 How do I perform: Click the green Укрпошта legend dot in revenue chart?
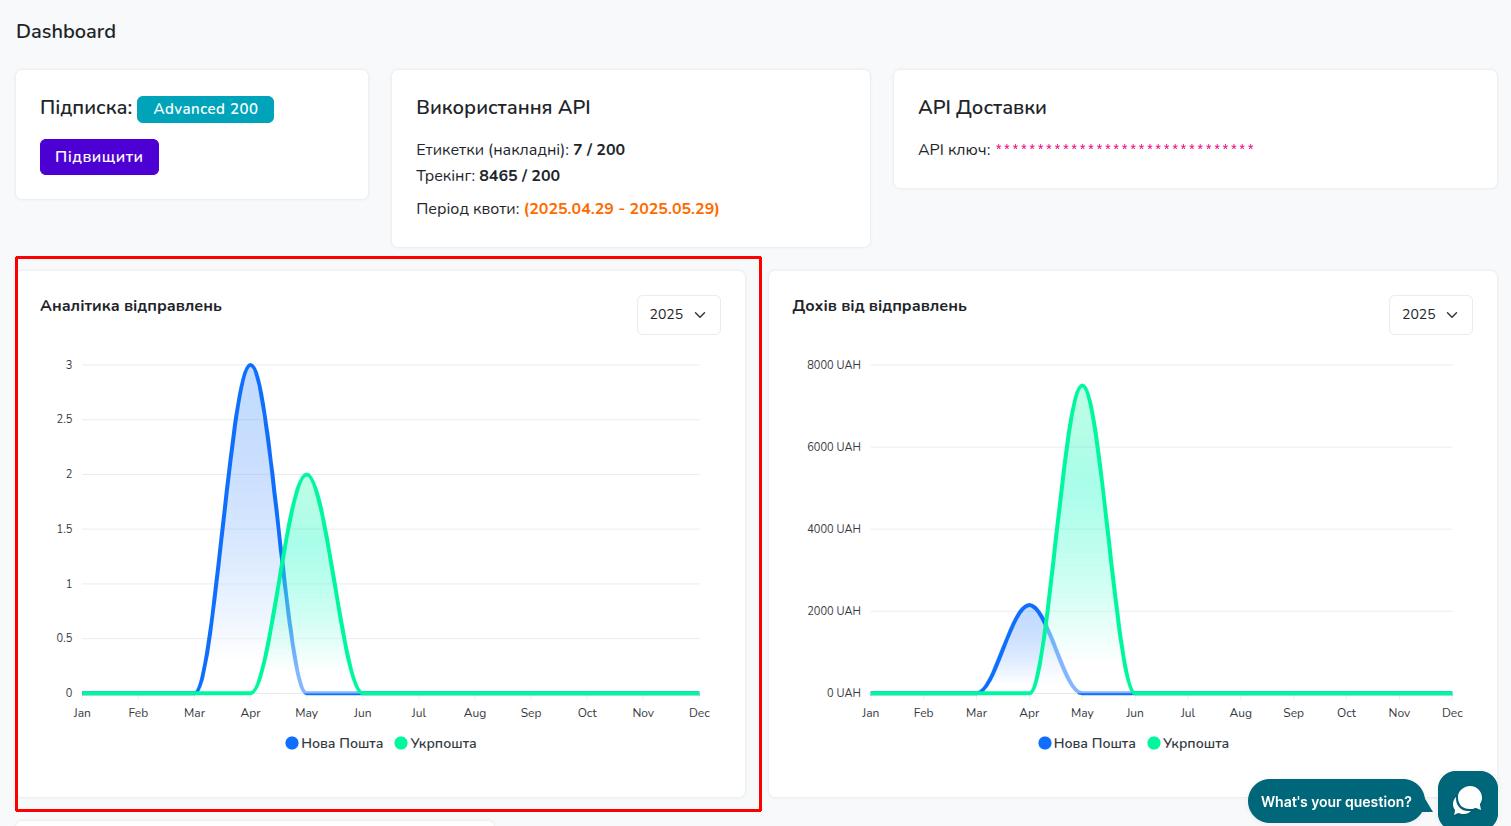[1153, 743]
